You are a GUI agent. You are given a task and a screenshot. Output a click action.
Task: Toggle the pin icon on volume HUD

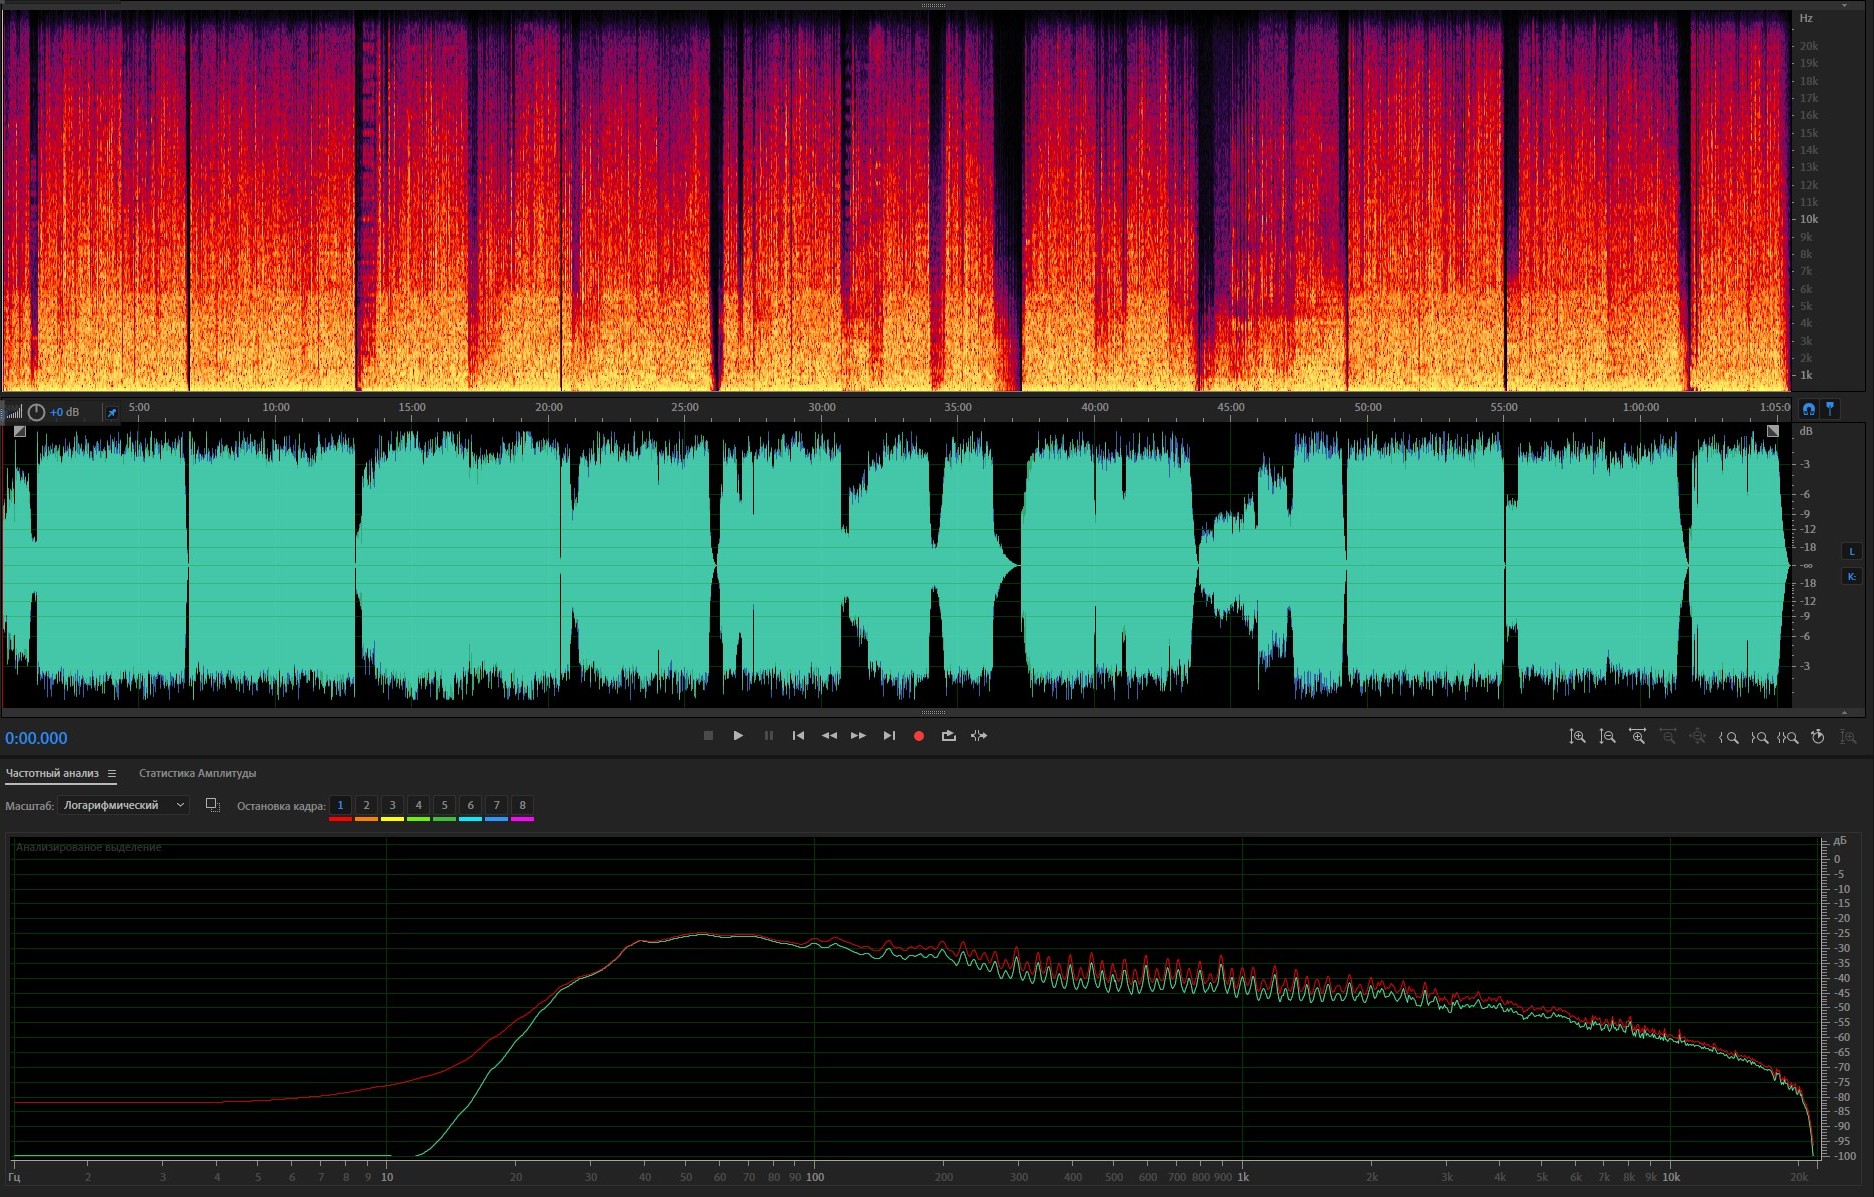point(112,412)
